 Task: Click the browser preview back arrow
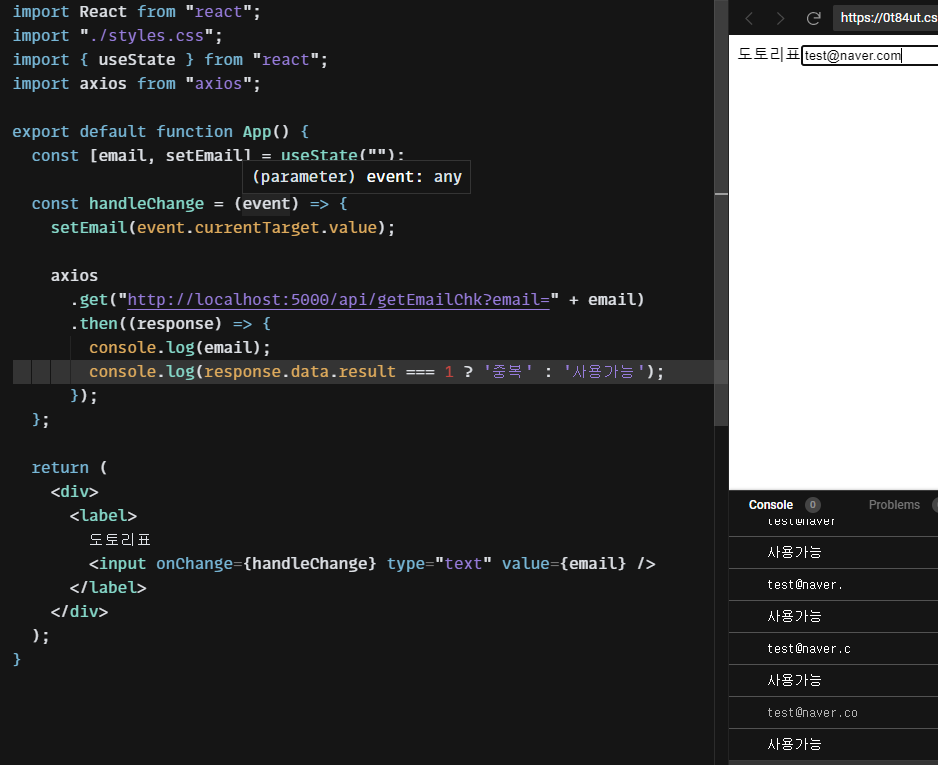click(749, 19)
